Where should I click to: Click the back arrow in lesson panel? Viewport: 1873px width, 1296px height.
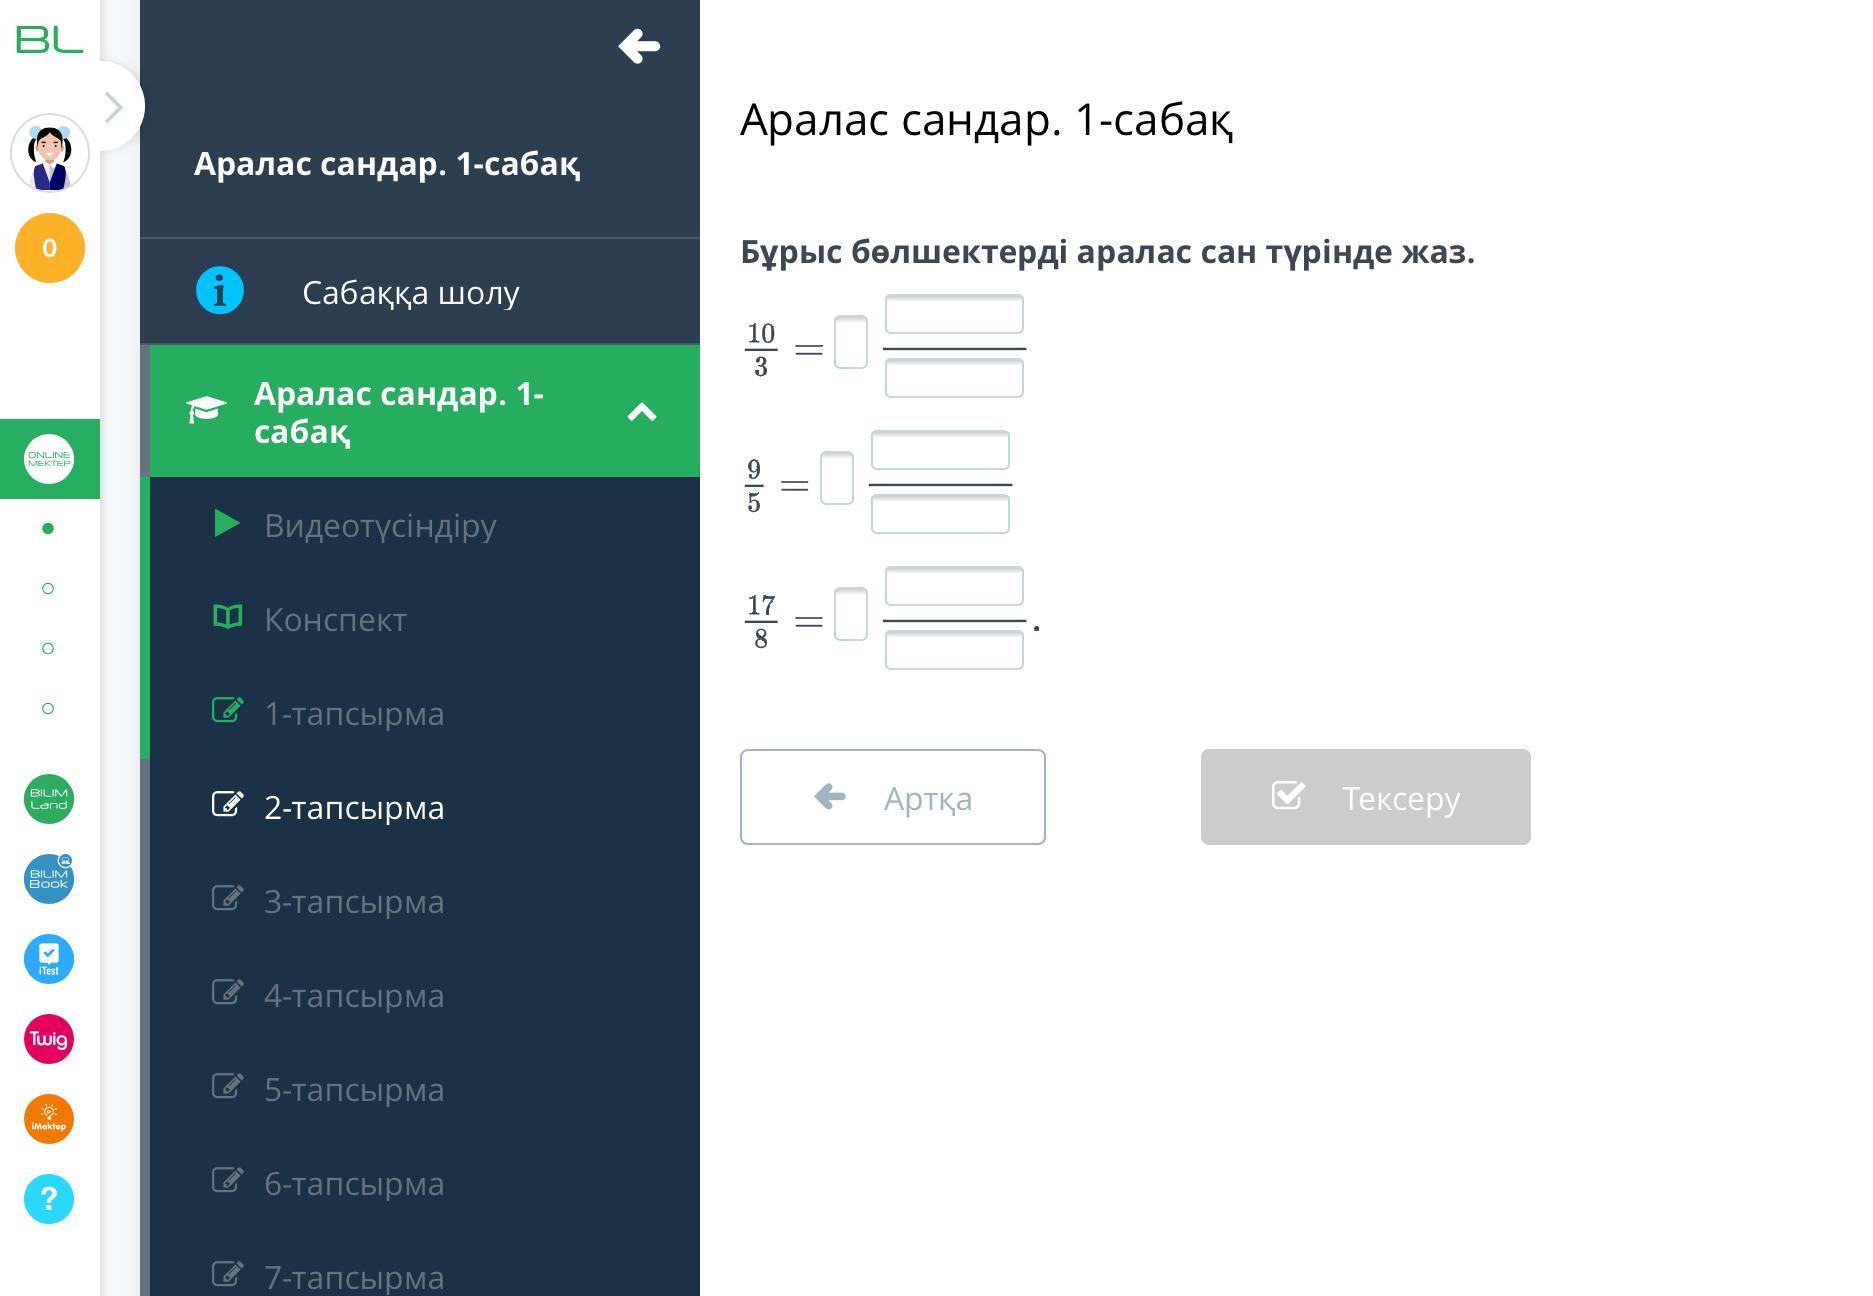coord(639,46)
